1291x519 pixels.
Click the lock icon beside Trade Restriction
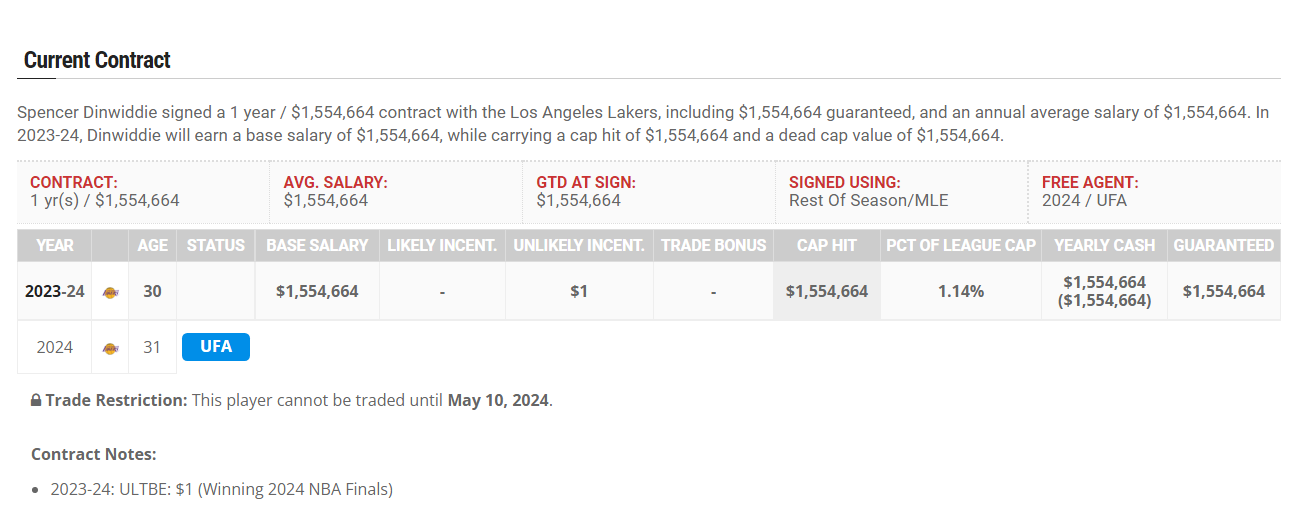pos(36,400)
